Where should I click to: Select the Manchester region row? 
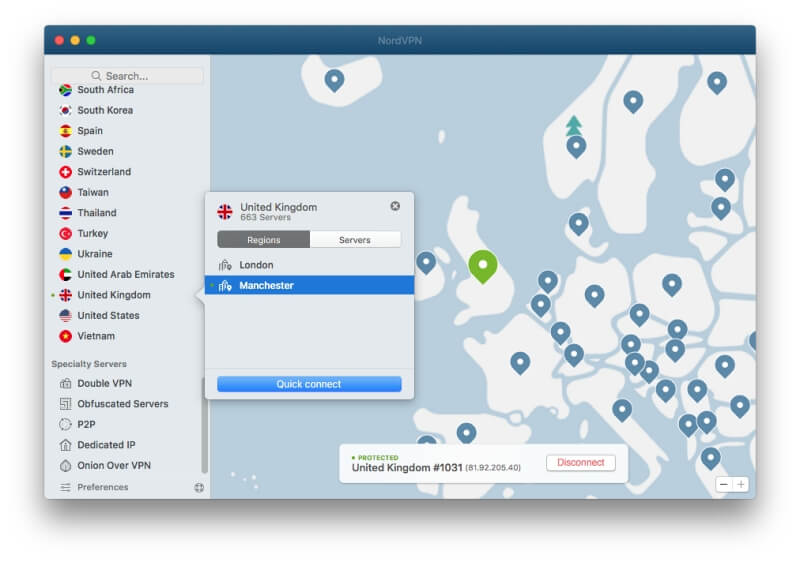click(309, 286)
